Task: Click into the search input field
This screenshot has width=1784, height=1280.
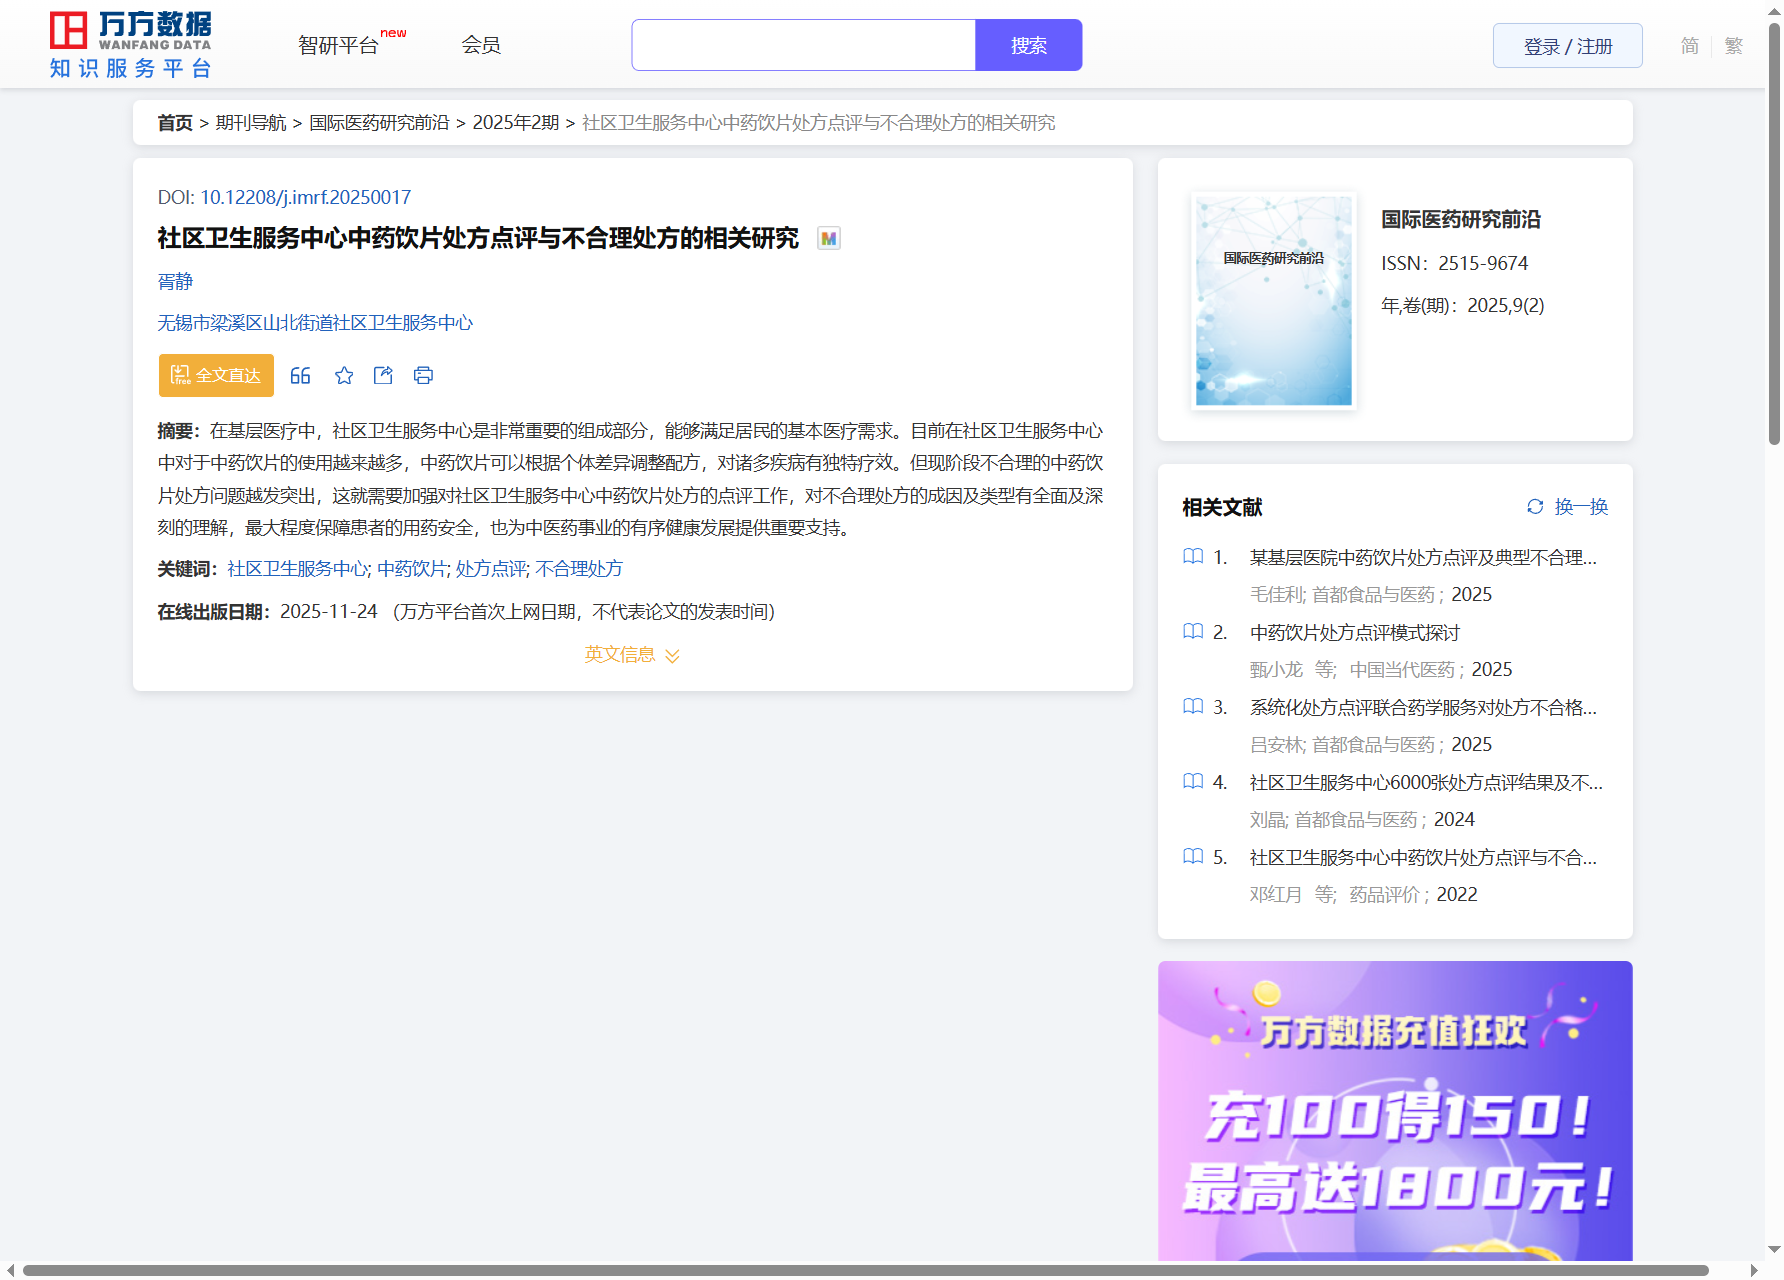Action: pyautogui.click(x=803, y=46)
